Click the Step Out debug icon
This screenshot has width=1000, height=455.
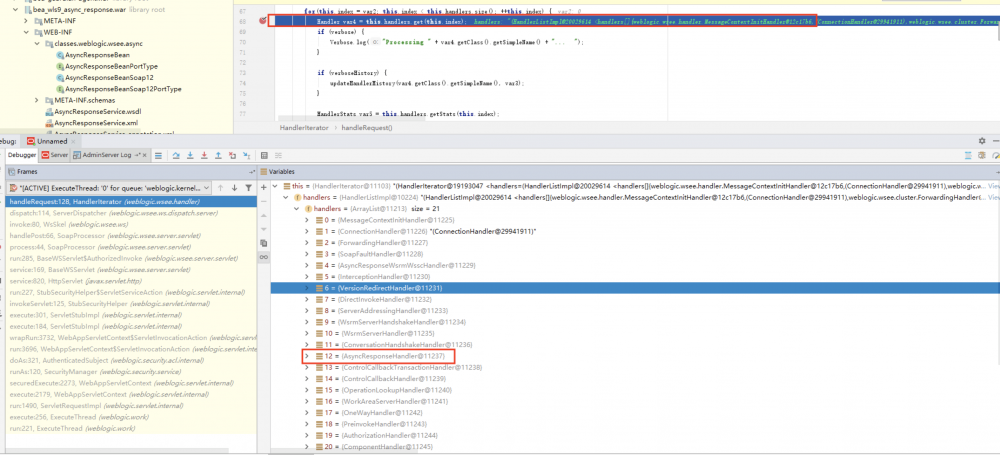click(218, 155)
